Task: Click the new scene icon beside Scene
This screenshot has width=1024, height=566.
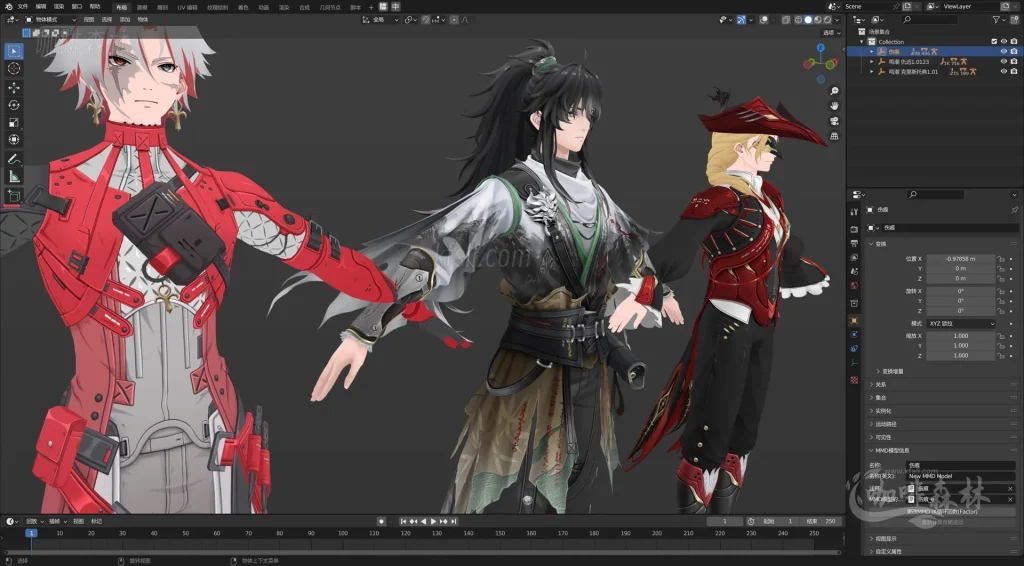Action: pyautogui.click(x=906, y=7)
